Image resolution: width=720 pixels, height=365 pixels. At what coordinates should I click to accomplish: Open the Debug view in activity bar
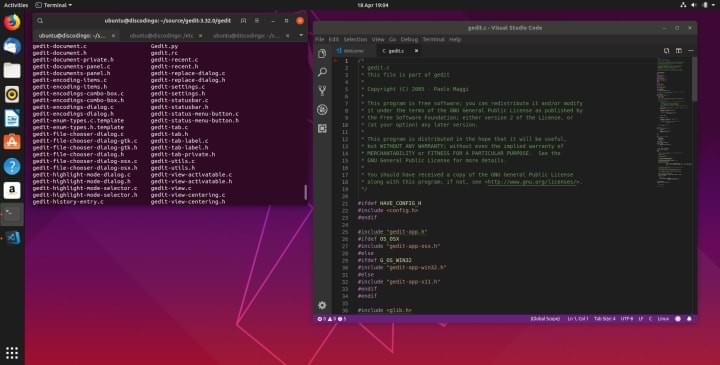click(x=322, y=109)
